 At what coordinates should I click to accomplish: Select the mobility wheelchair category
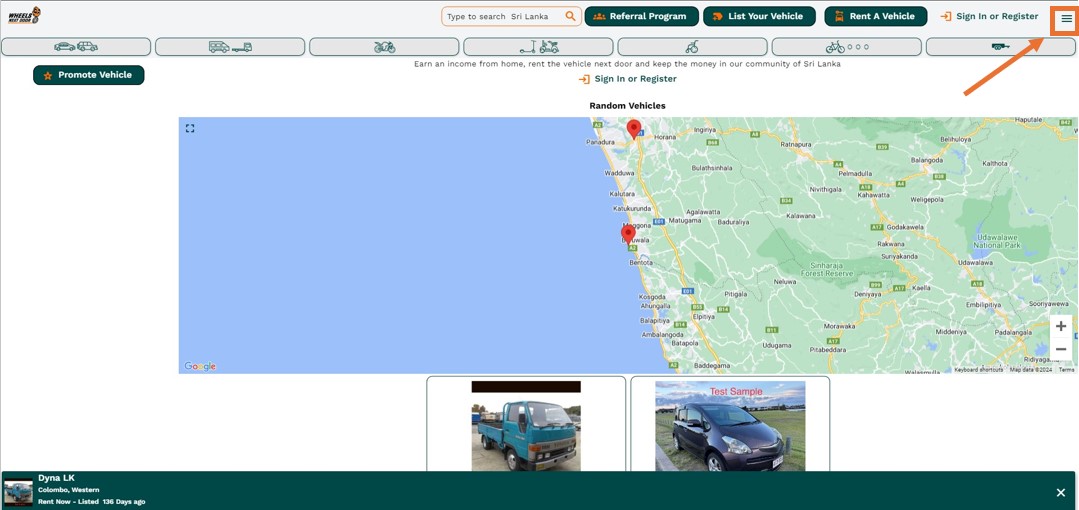click(x=692, y=47)
